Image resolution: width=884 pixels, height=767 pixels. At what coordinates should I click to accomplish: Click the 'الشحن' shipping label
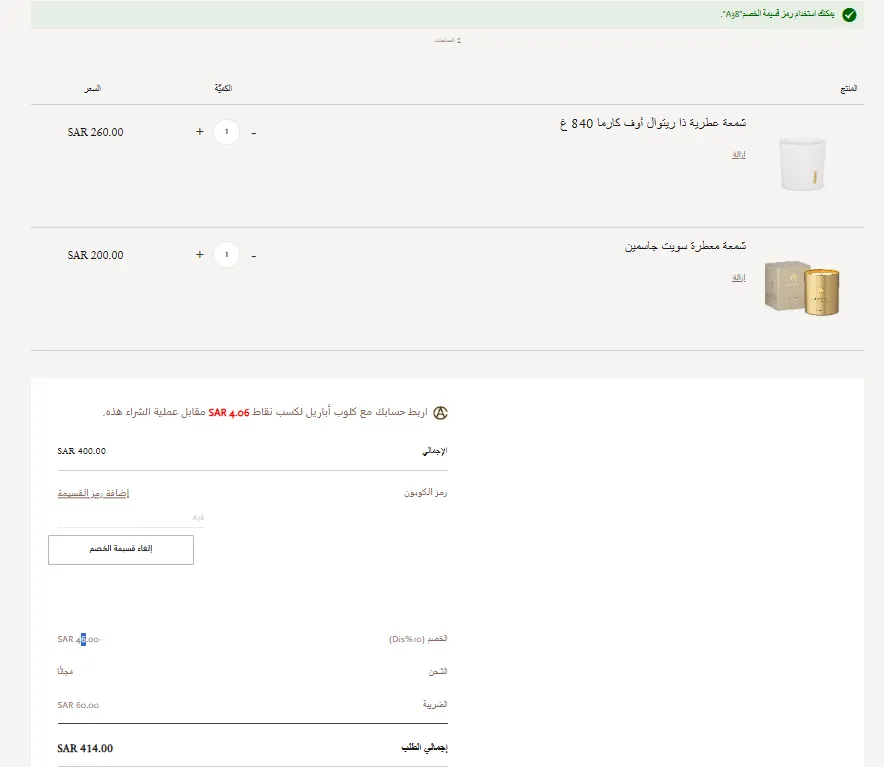click(x=437, y=671)
